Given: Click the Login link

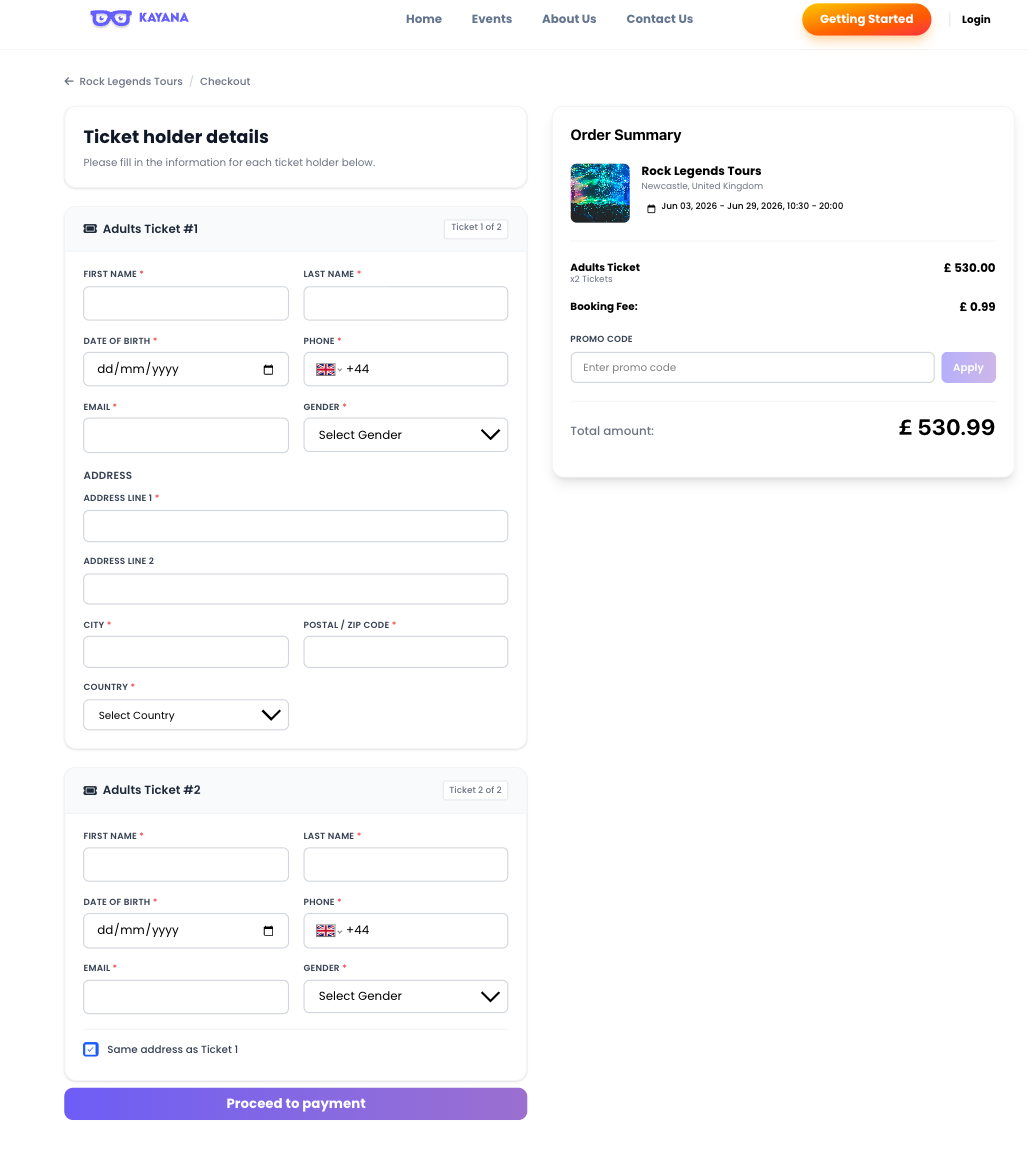Looking at the screenshot, I should (976, 20).
